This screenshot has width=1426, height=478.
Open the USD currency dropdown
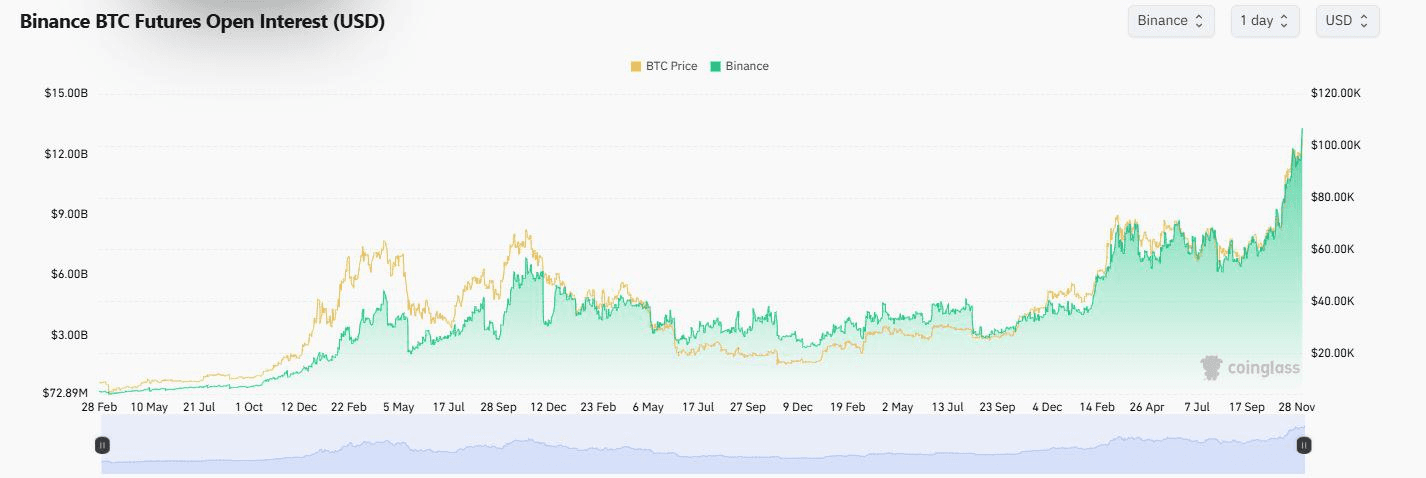(1347, 21)
